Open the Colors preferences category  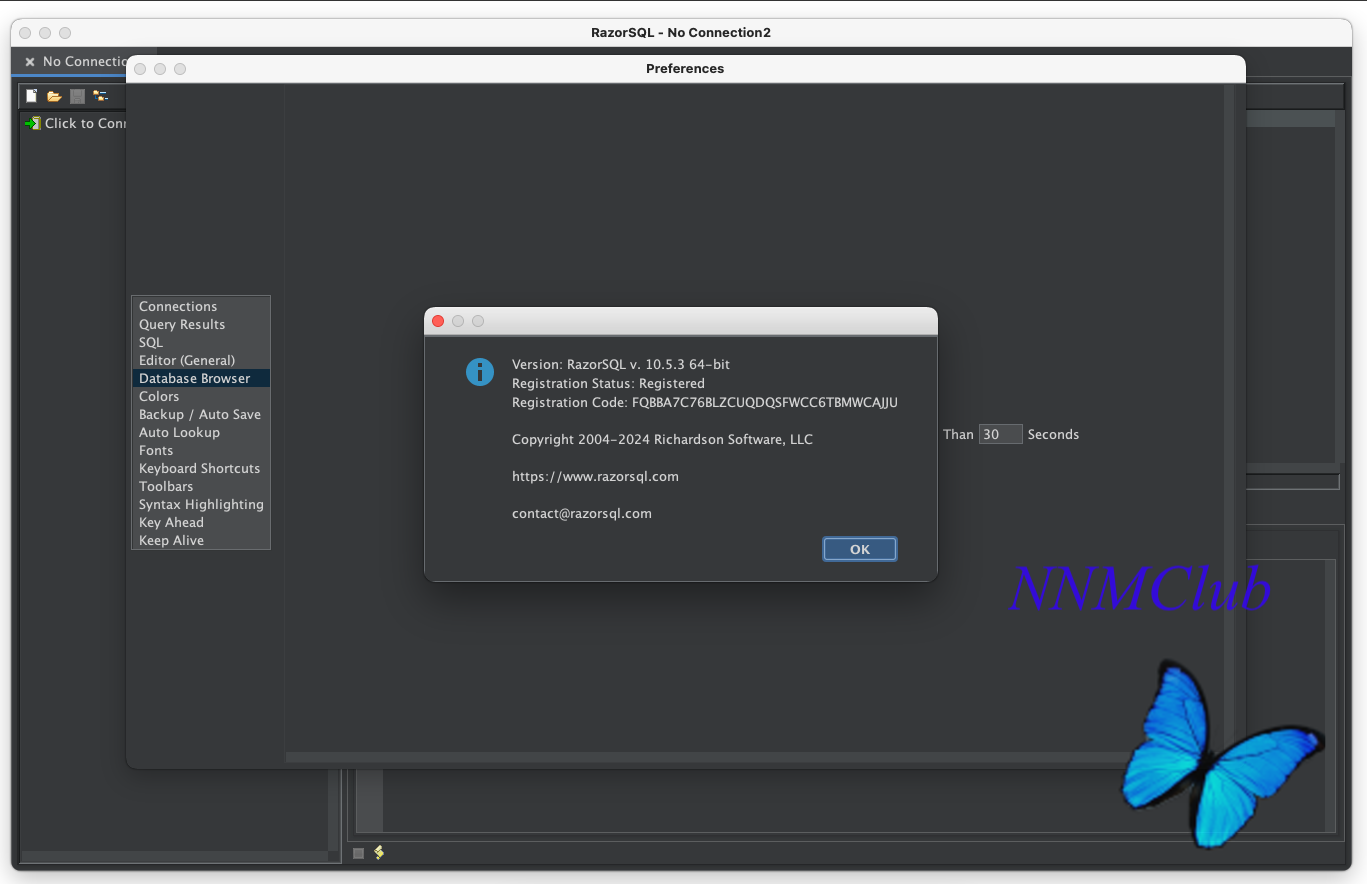(201, 396)
